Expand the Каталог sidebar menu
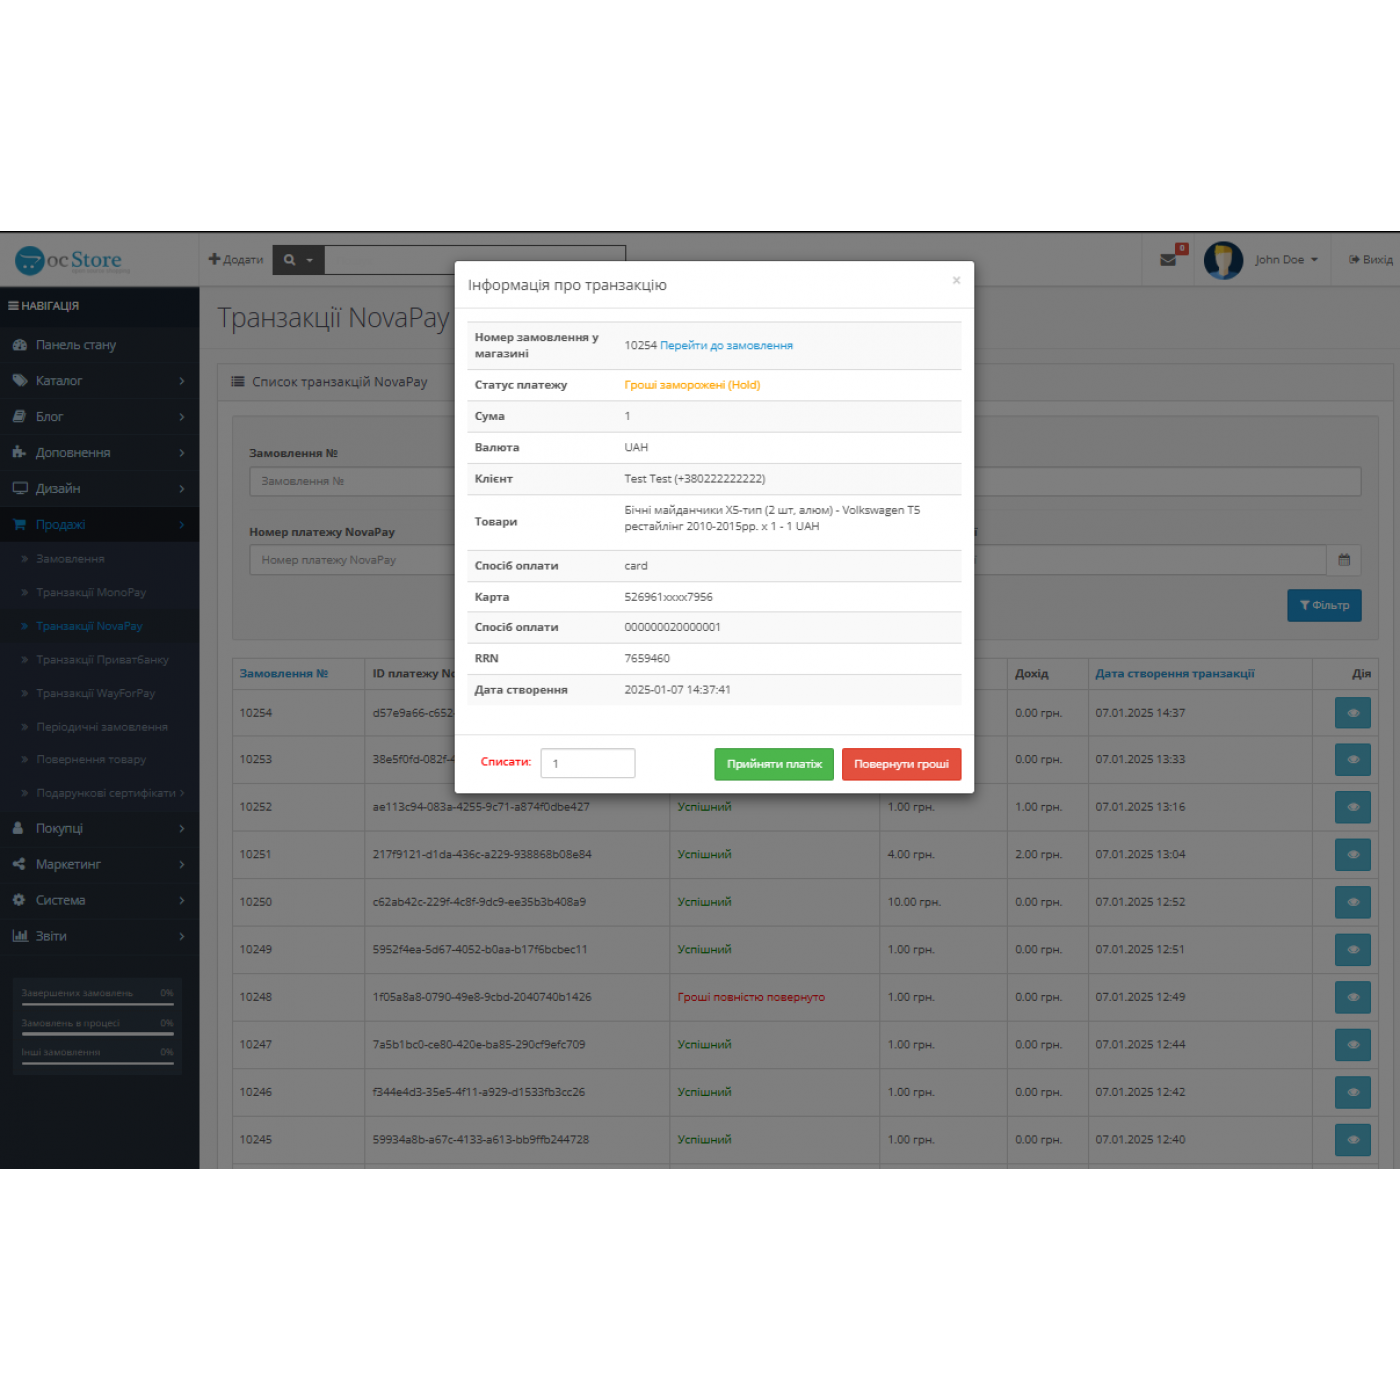Viewport: 1400px width, 1400px height. pyautogui.click(x=98, y=381)
